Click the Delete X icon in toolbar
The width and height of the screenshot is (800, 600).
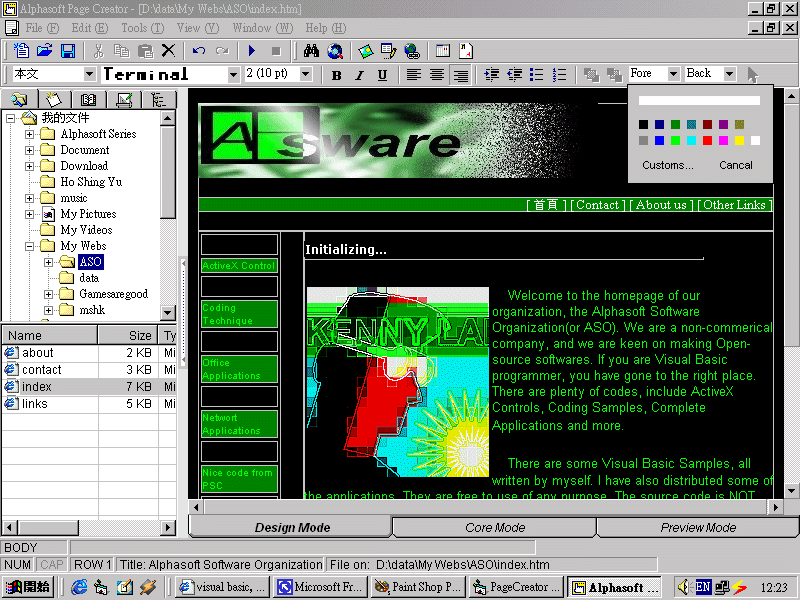(168, 51)
